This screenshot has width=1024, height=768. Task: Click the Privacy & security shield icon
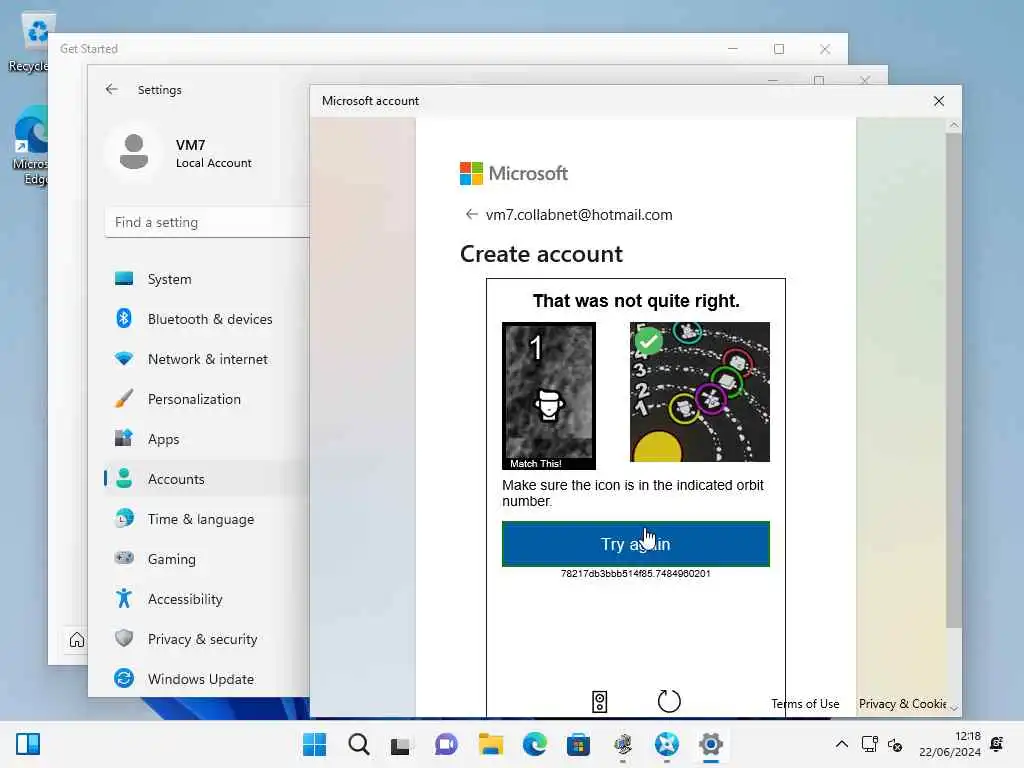(x=123, y=638)
